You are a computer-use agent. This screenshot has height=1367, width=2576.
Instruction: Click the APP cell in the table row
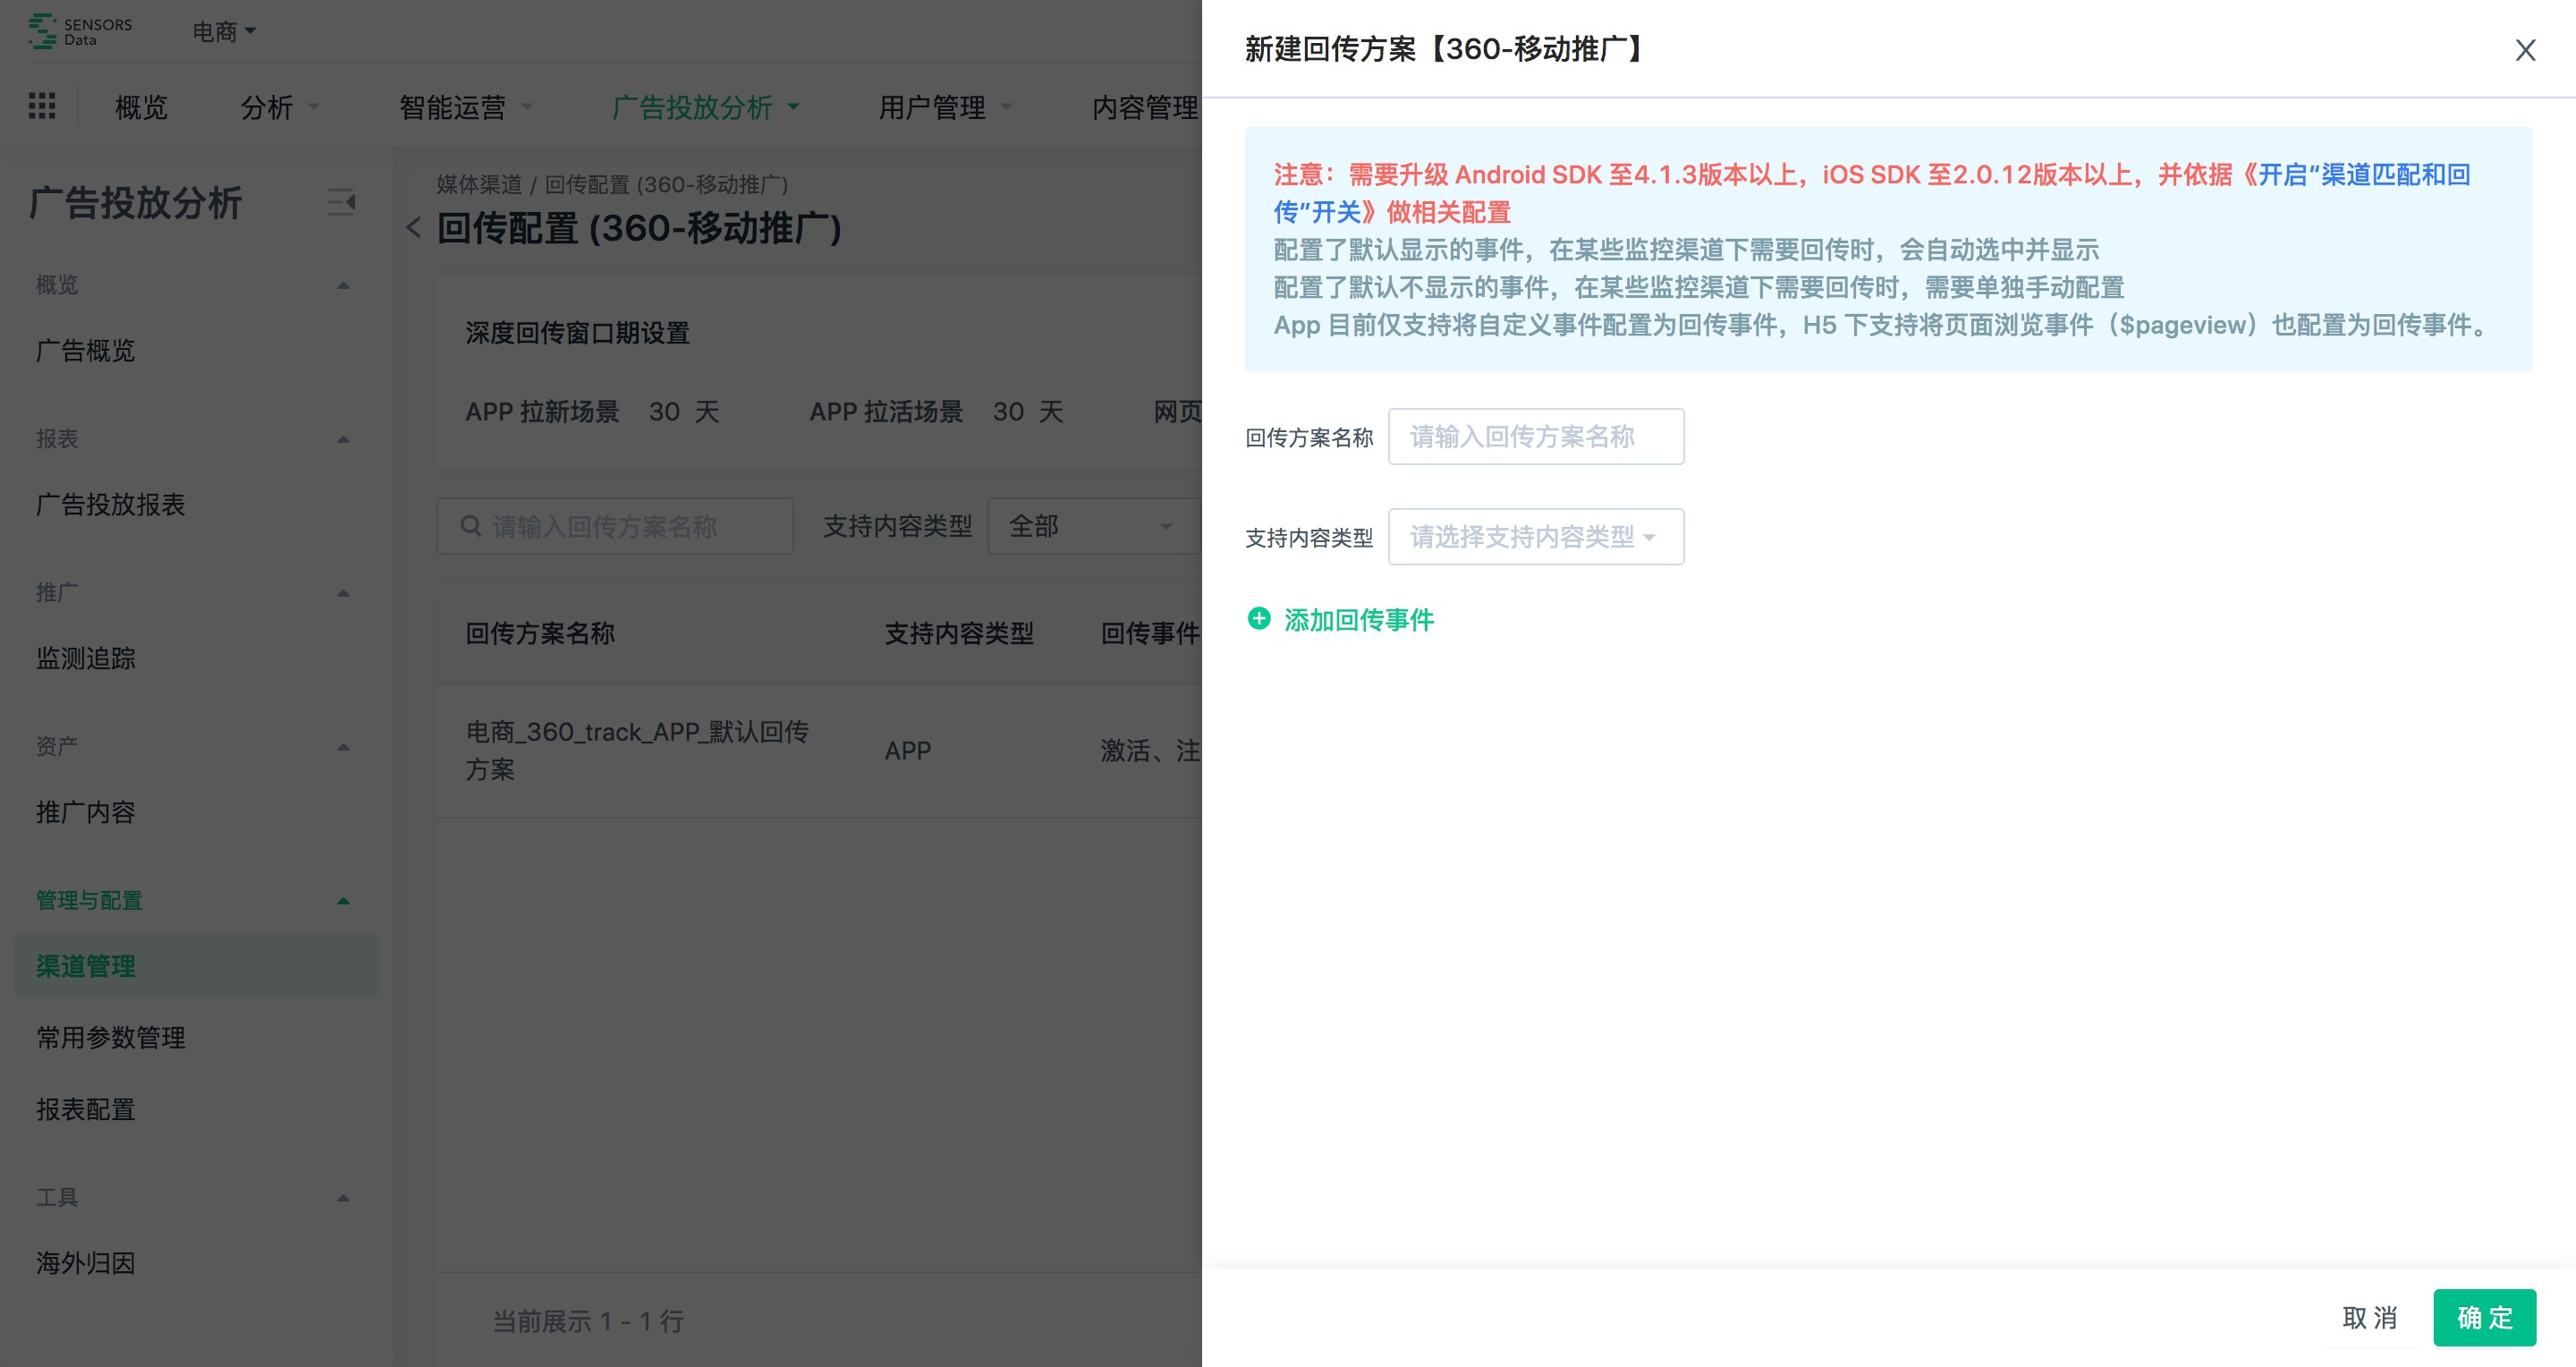point(908,751)
